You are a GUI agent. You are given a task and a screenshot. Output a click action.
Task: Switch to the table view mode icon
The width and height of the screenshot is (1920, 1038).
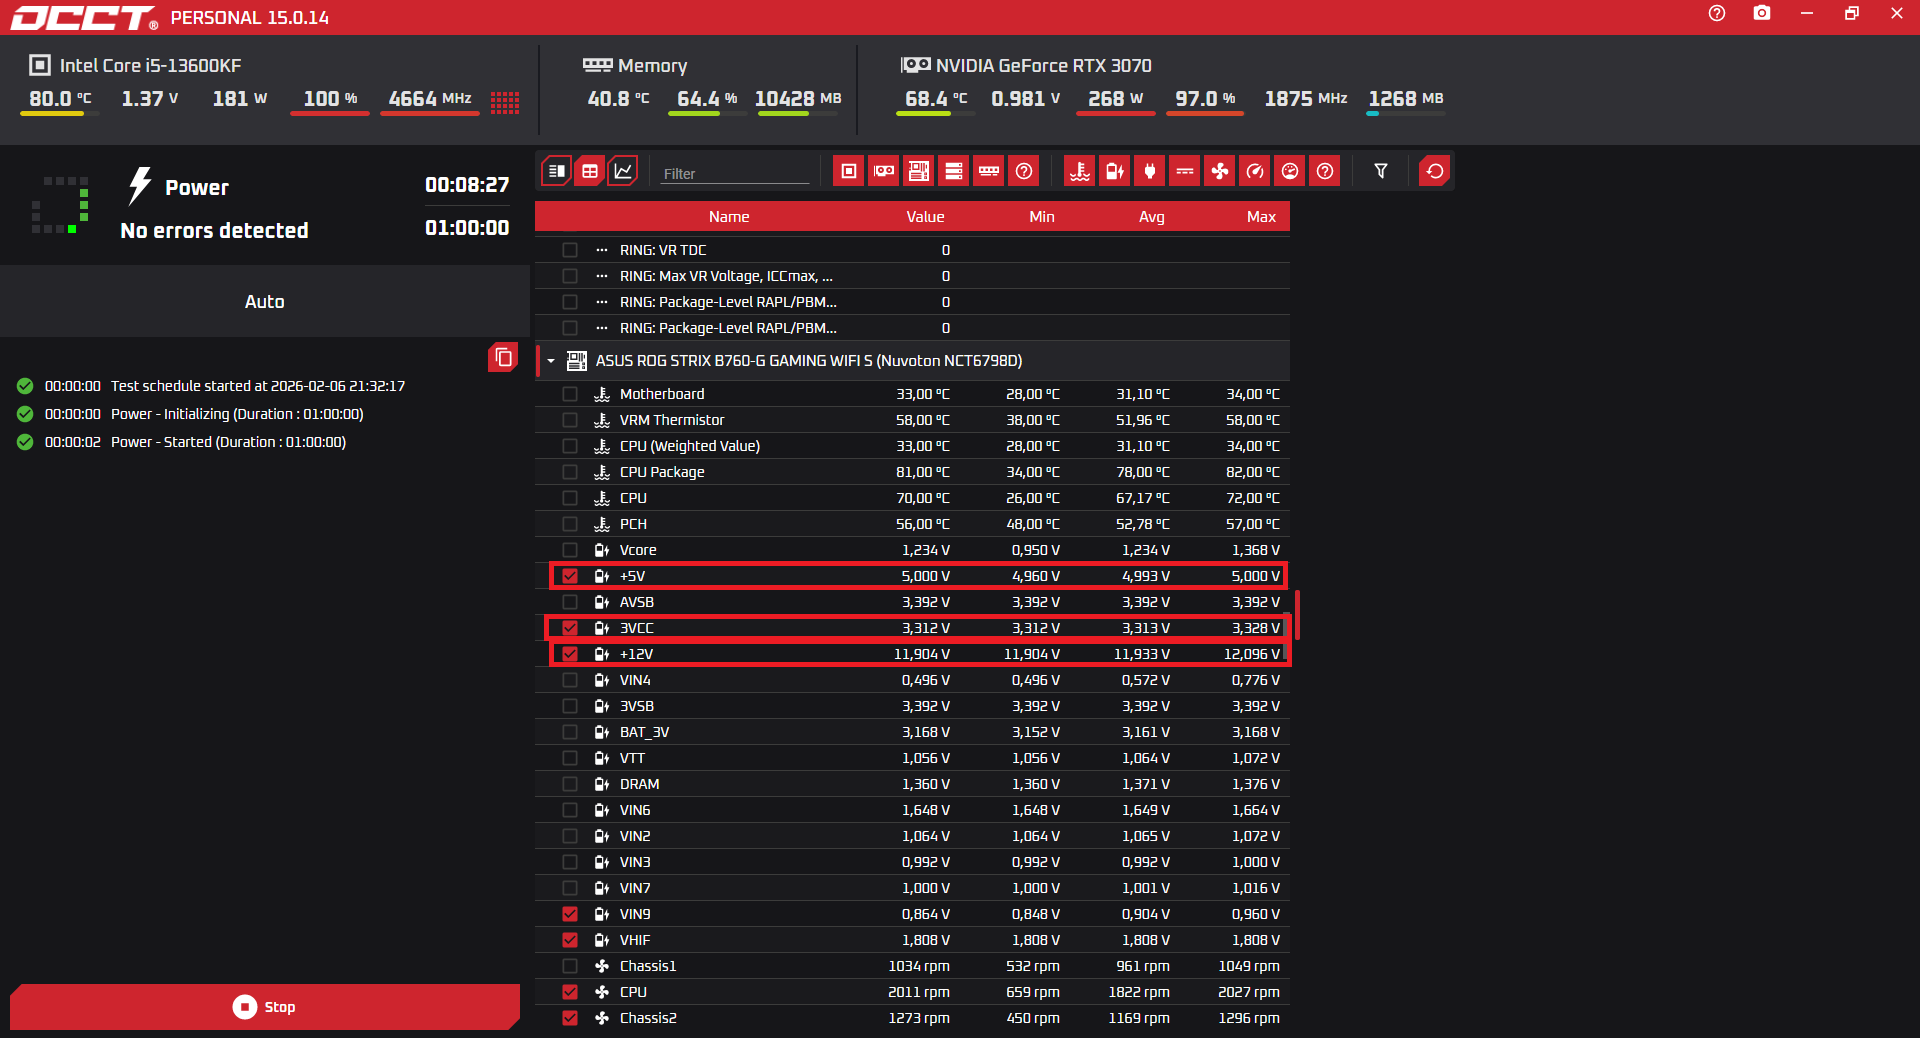tap(590, 171)
